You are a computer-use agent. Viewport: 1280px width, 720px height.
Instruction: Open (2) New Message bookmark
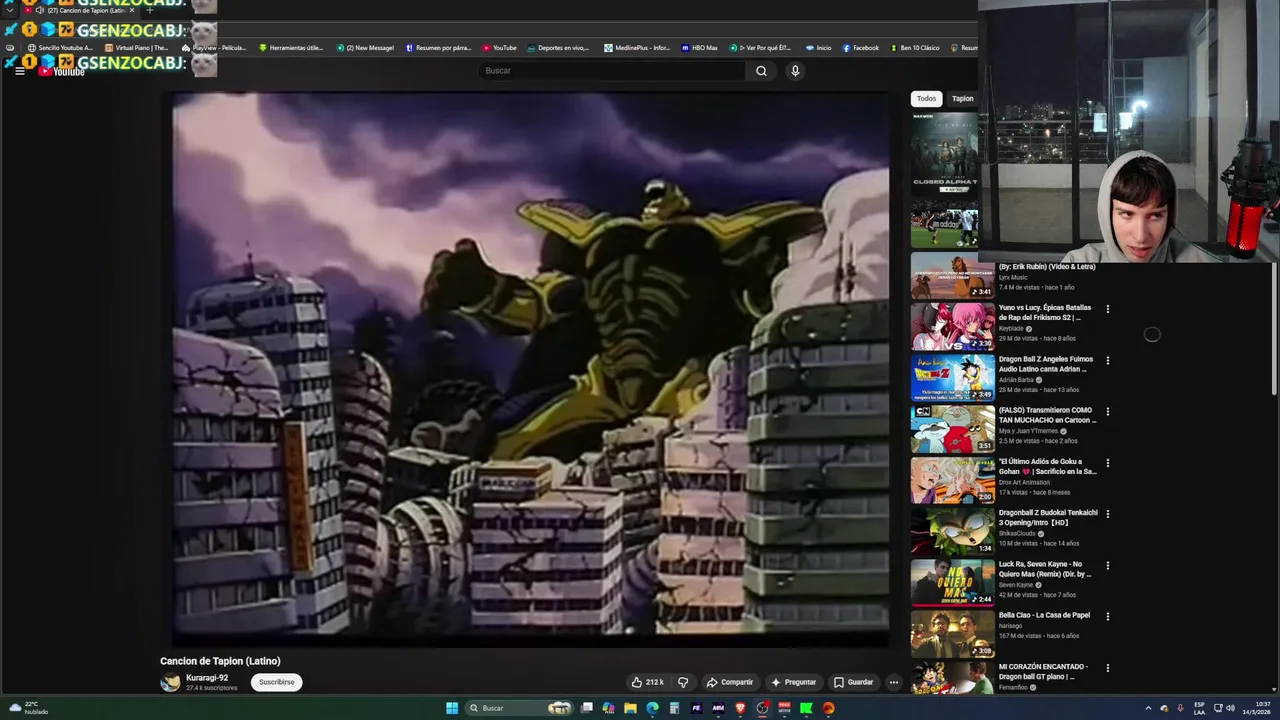tap(365, 48)
